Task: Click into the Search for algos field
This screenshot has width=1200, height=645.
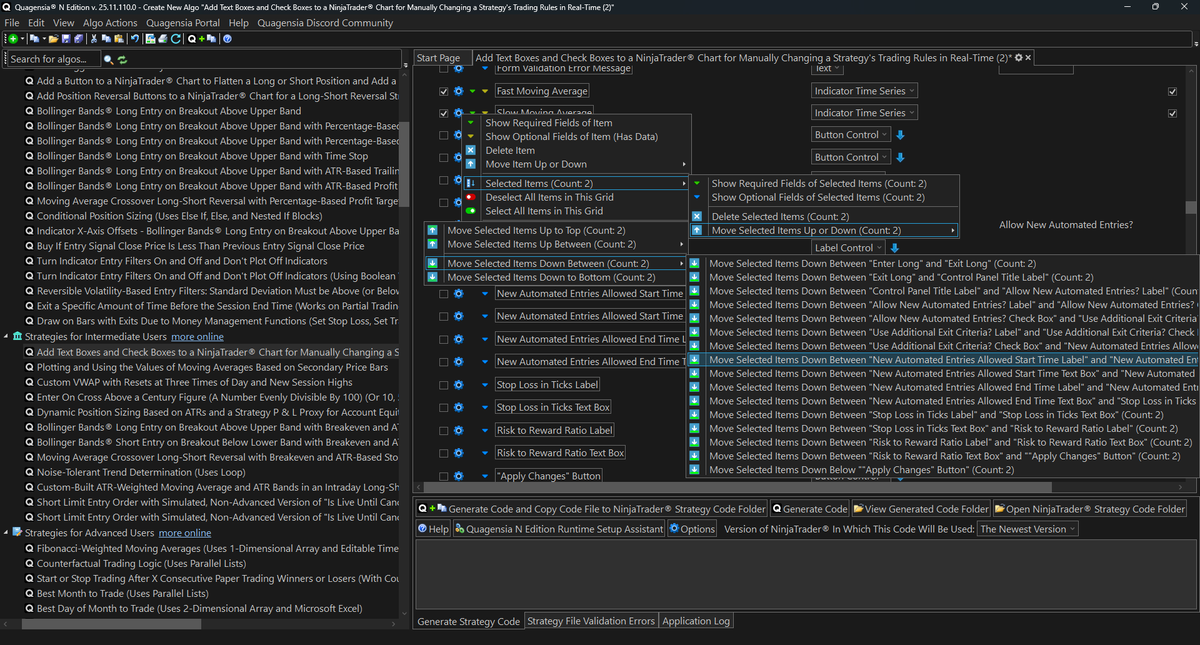Action: point(52,60)
